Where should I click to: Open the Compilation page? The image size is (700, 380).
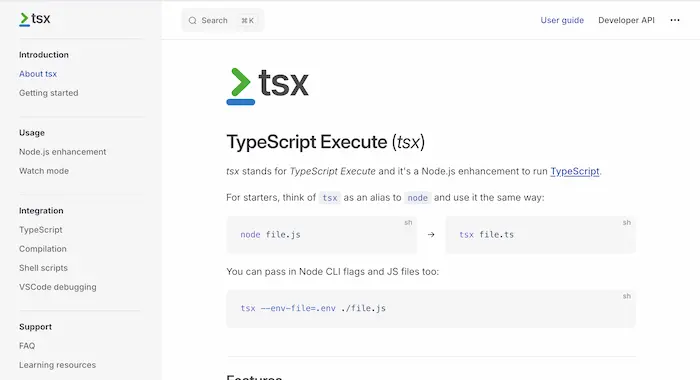43,249
